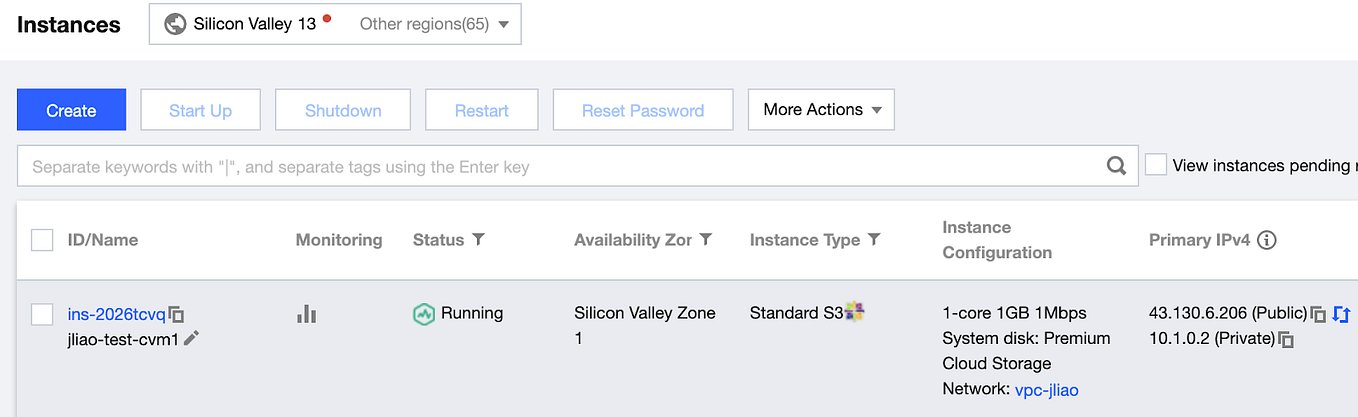Viewport: 1358px width, 417px height.
Task: Edit instance name jliao-test-cvm1 pencil icon
Action: pos(191,339)
